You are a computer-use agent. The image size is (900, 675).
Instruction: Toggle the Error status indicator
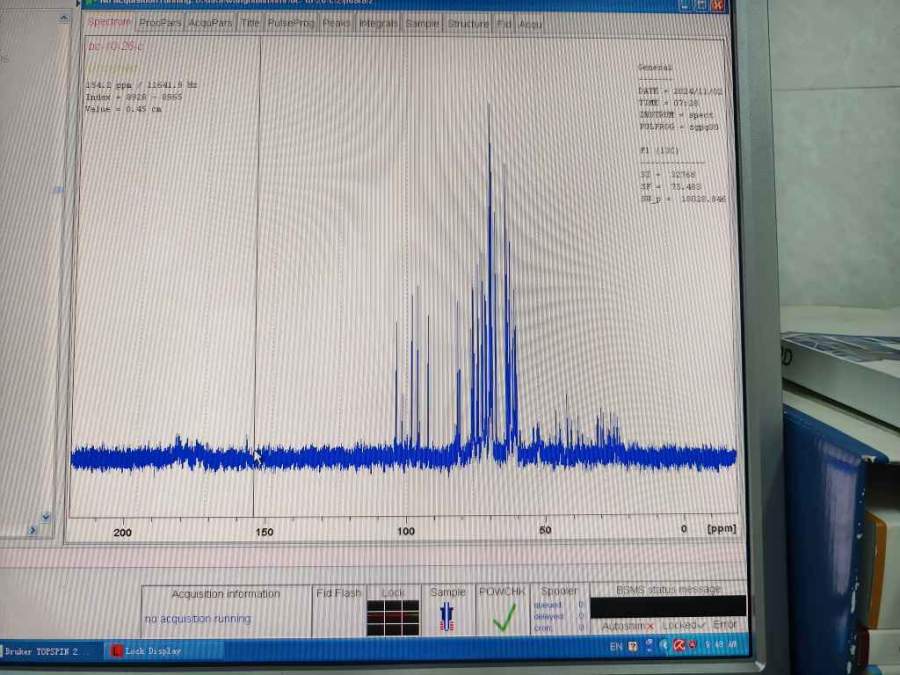[x=725, y=624]
